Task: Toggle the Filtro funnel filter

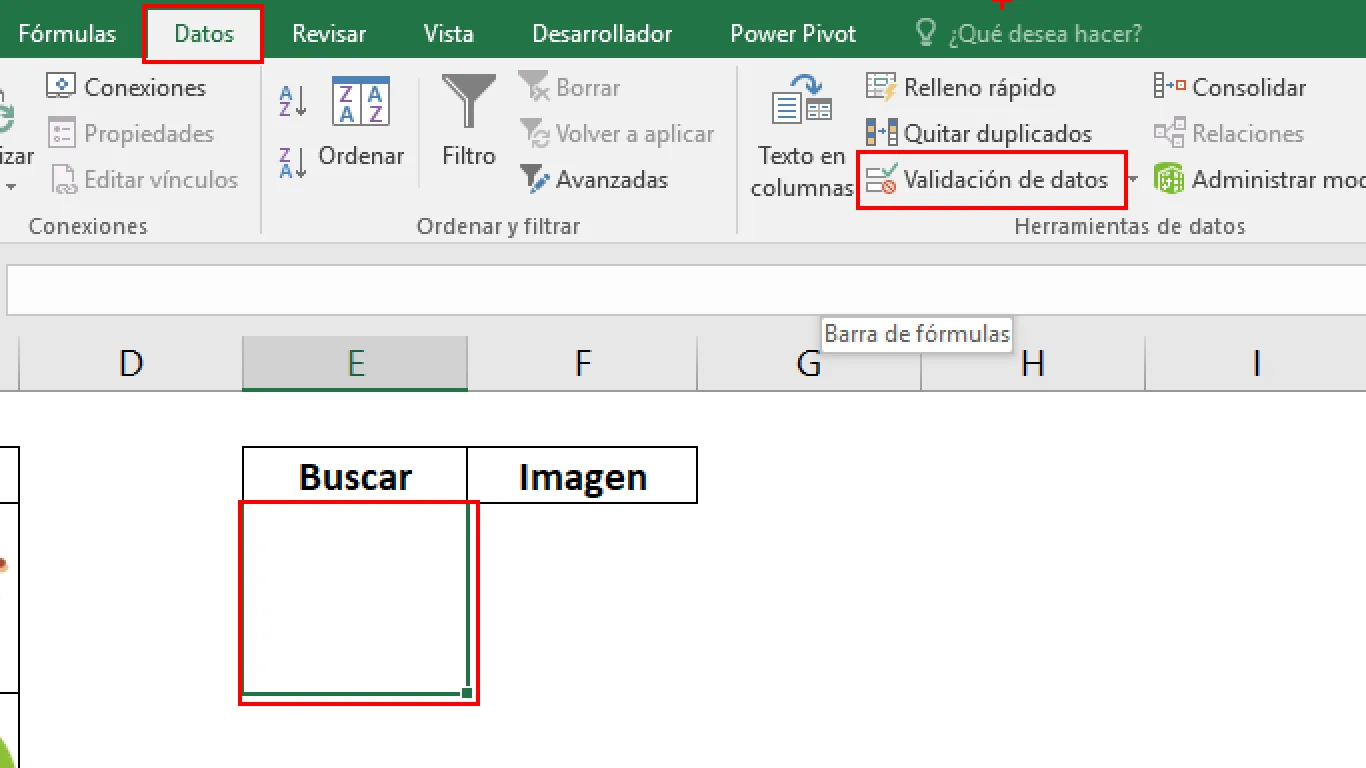Action: tap(469, 122)
